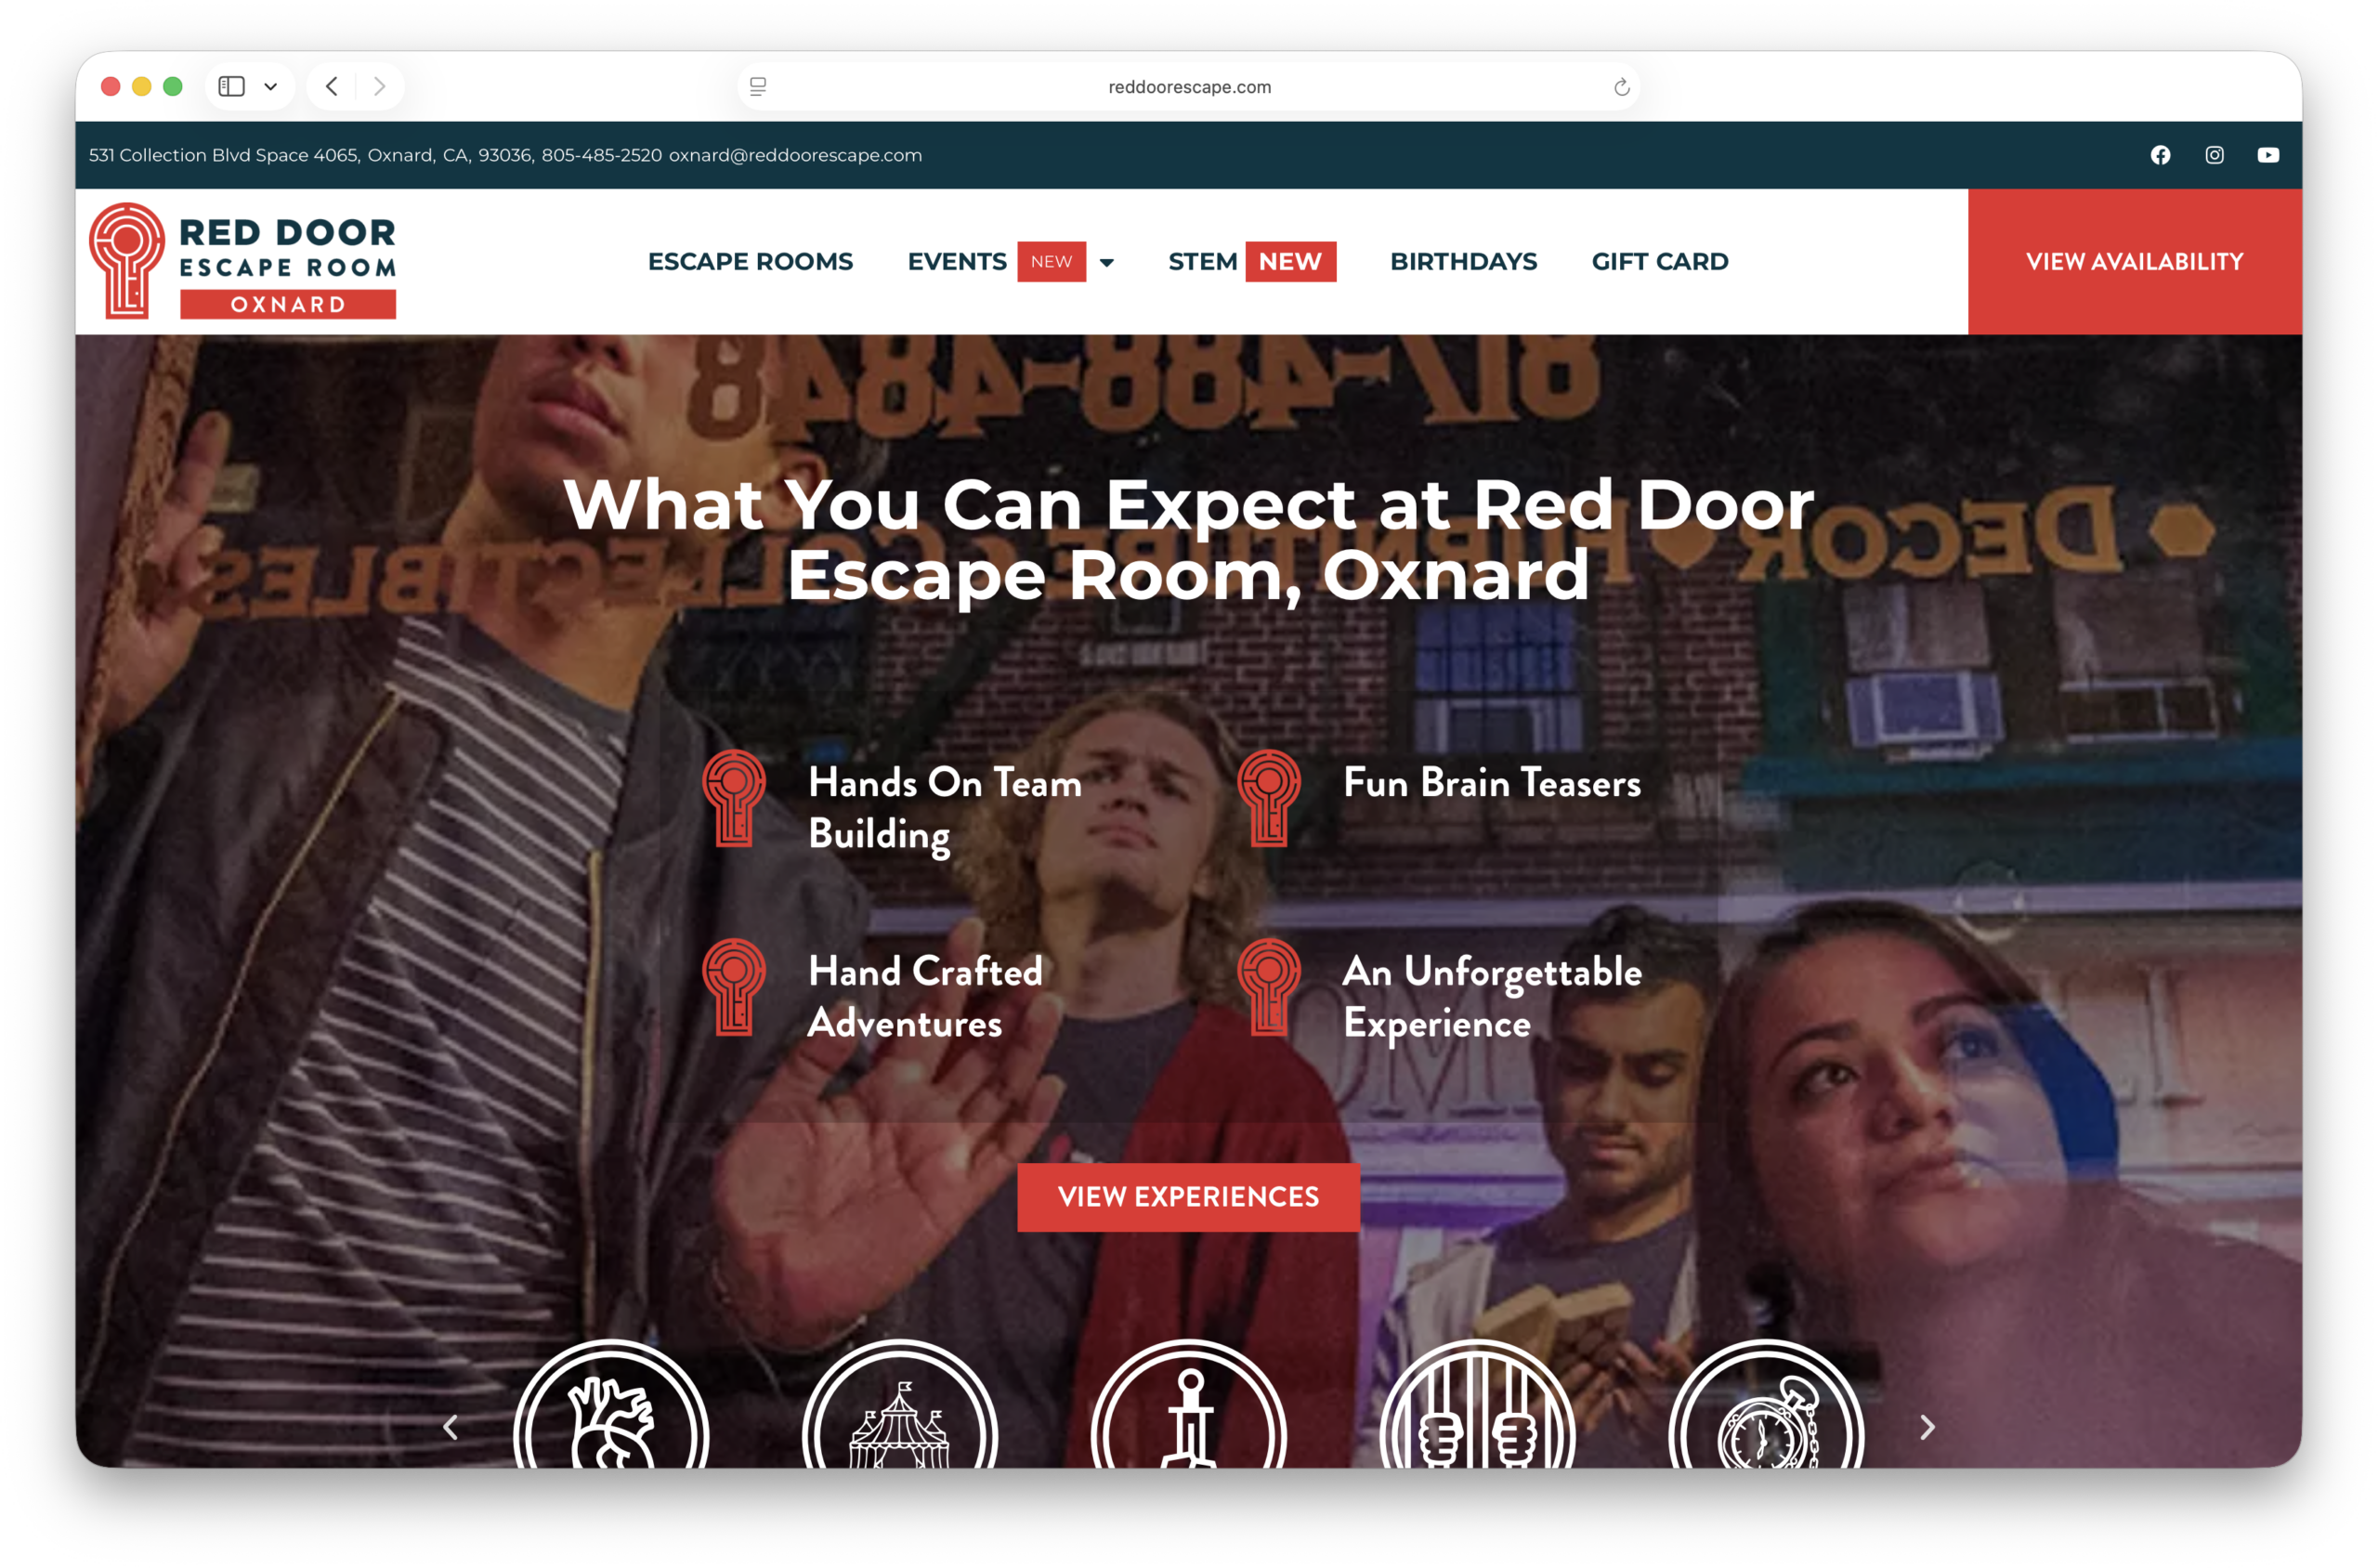Click the reddoorescape.com address field

(x=1189, y=87)
